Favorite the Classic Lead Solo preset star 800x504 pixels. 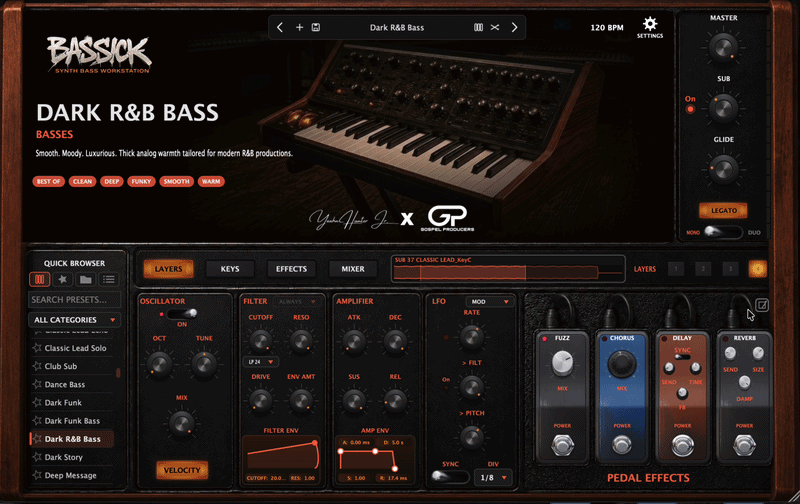37,348
